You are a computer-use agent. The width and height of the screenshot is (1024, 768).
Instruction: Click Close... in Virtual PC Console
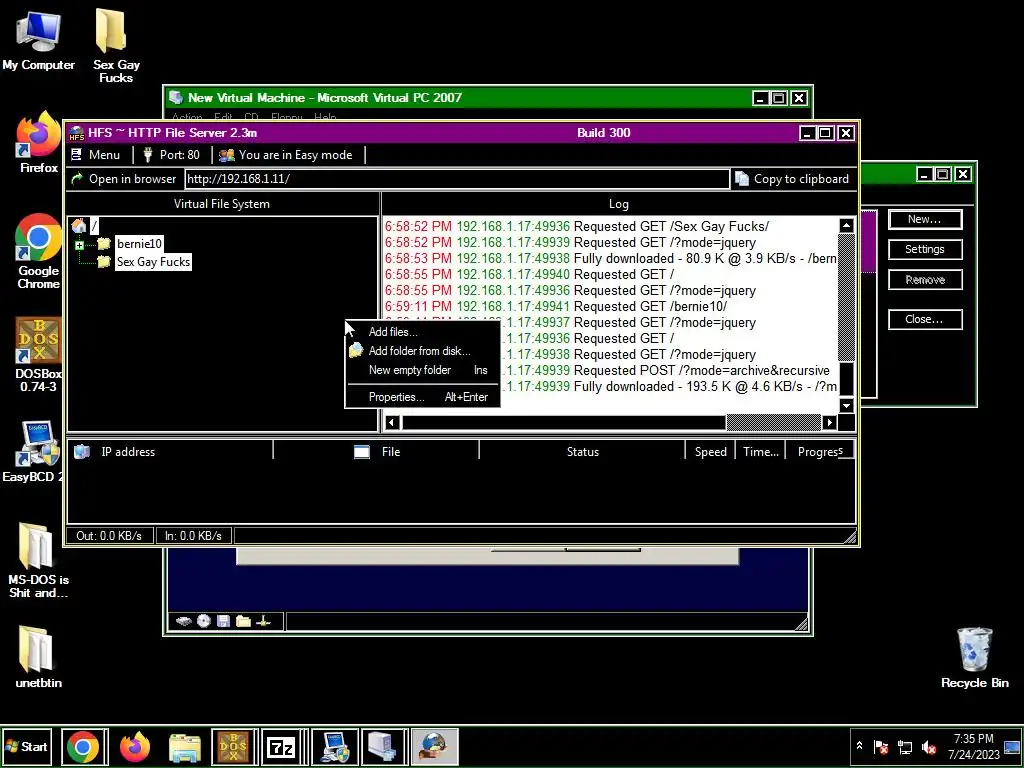[x=925, y=319]
